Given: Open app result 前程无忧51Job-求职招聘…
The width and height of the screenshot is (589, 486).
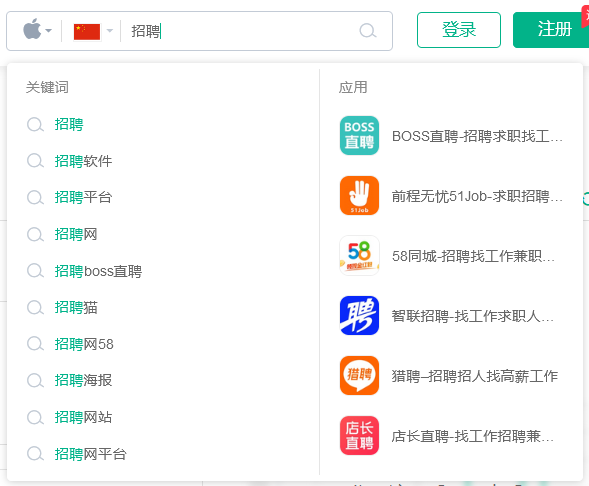Looking at the screenshot, I should [x=477, y=196].
